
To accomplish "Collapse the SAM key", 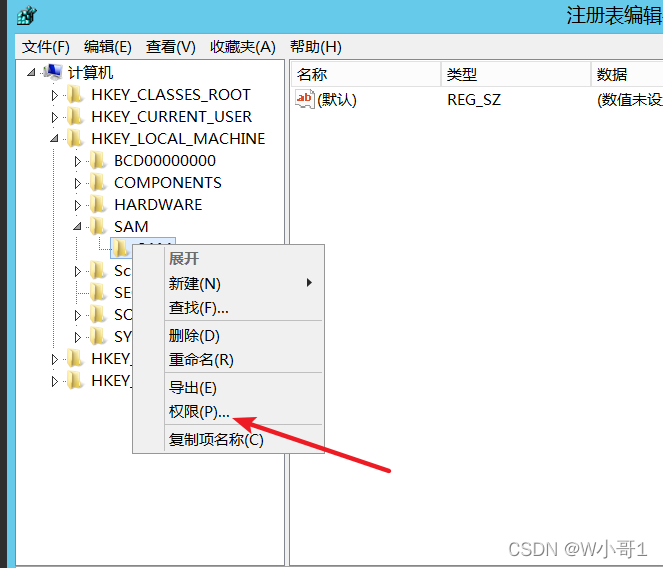I will tap(77, 227).
